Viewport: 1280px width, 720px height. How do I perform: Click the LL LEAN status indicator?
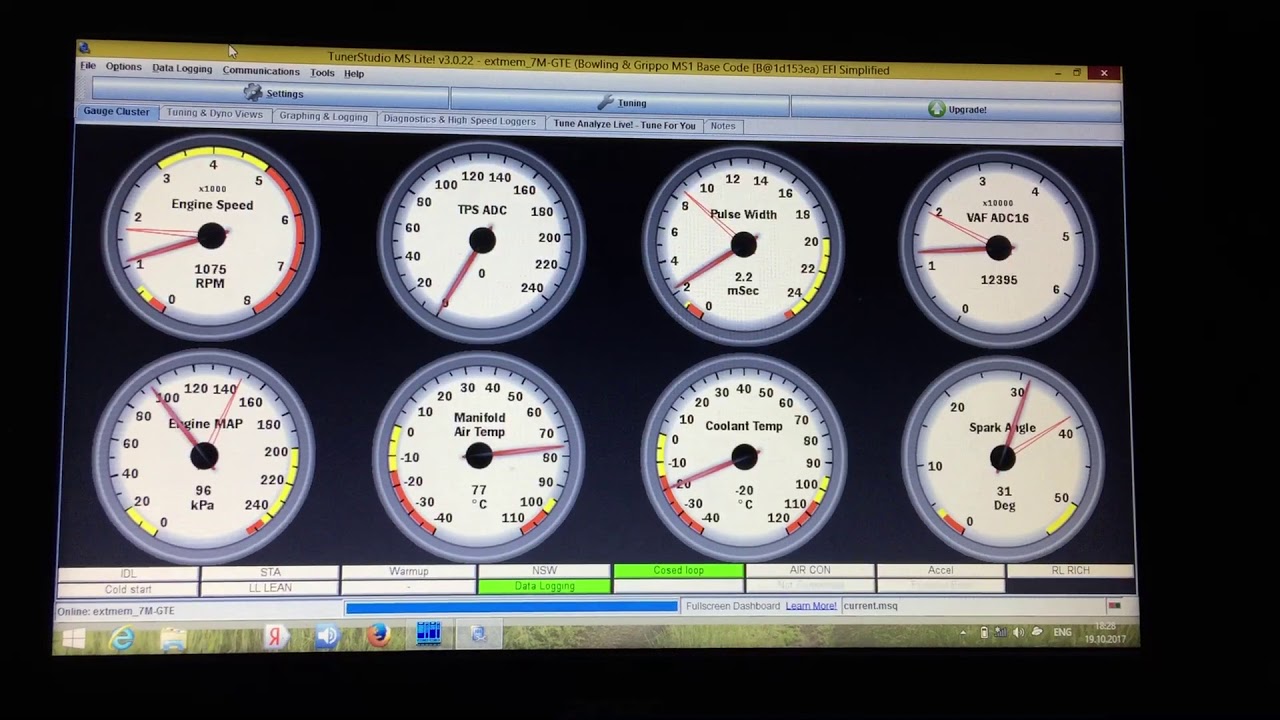pyautogui.click(x=270, y=588)
